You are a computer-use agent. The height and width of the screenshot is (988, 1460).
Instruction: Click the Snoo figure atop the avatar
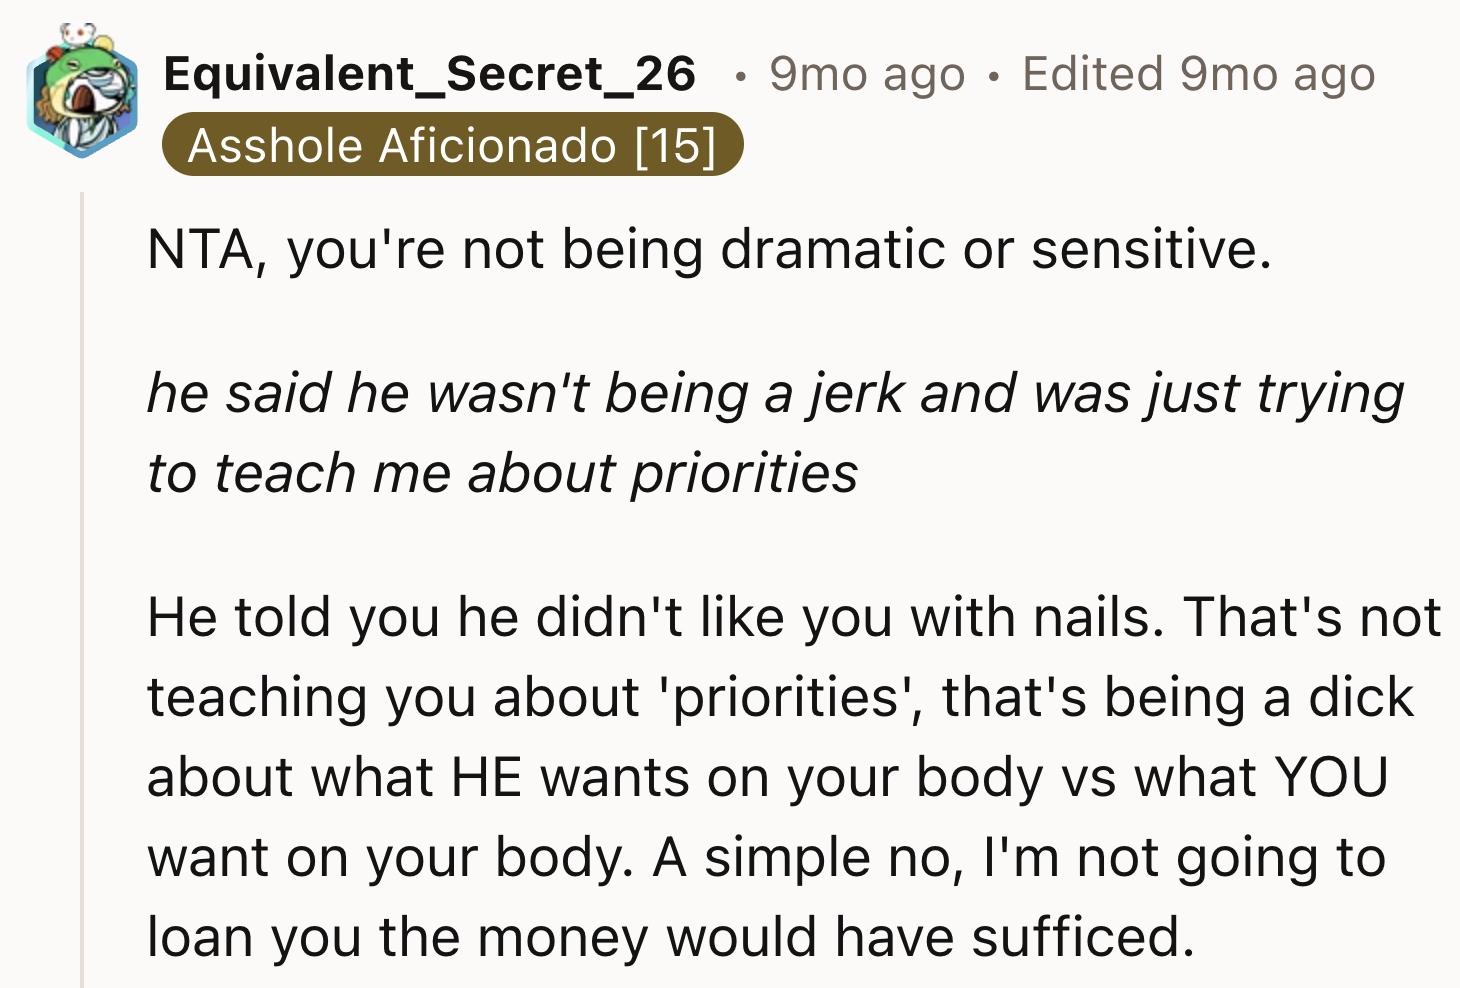click(78, 36)
